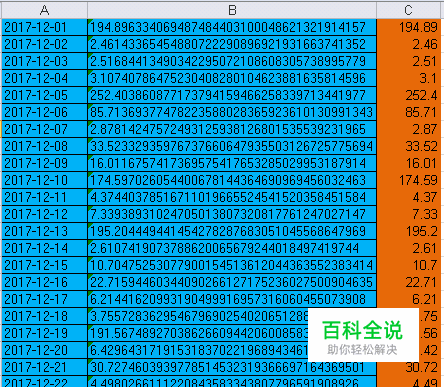Select rounded value 85.71

(408, 112)
